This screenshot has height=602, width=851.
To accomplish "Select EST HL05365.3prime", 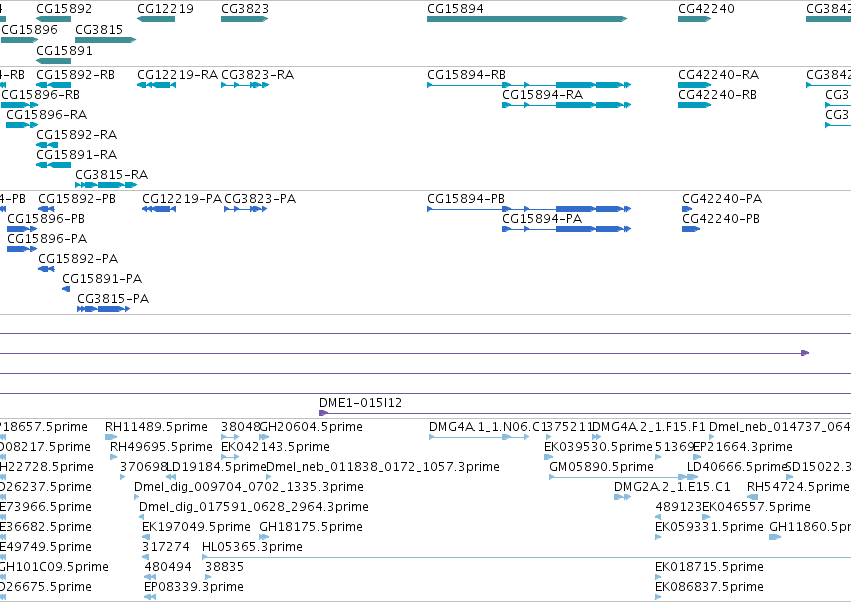I will [x=252, y=547].
